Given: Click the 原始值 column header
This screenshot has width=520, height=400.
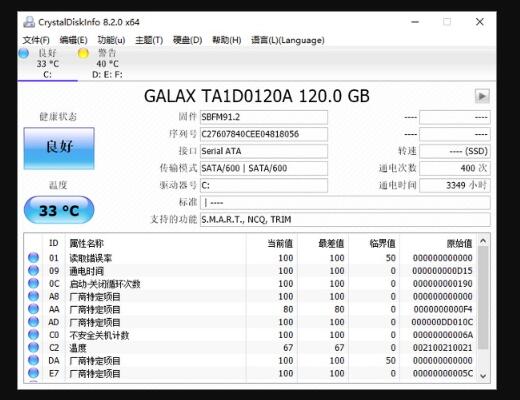Looking at the screenshot, I should click(459, 243).
